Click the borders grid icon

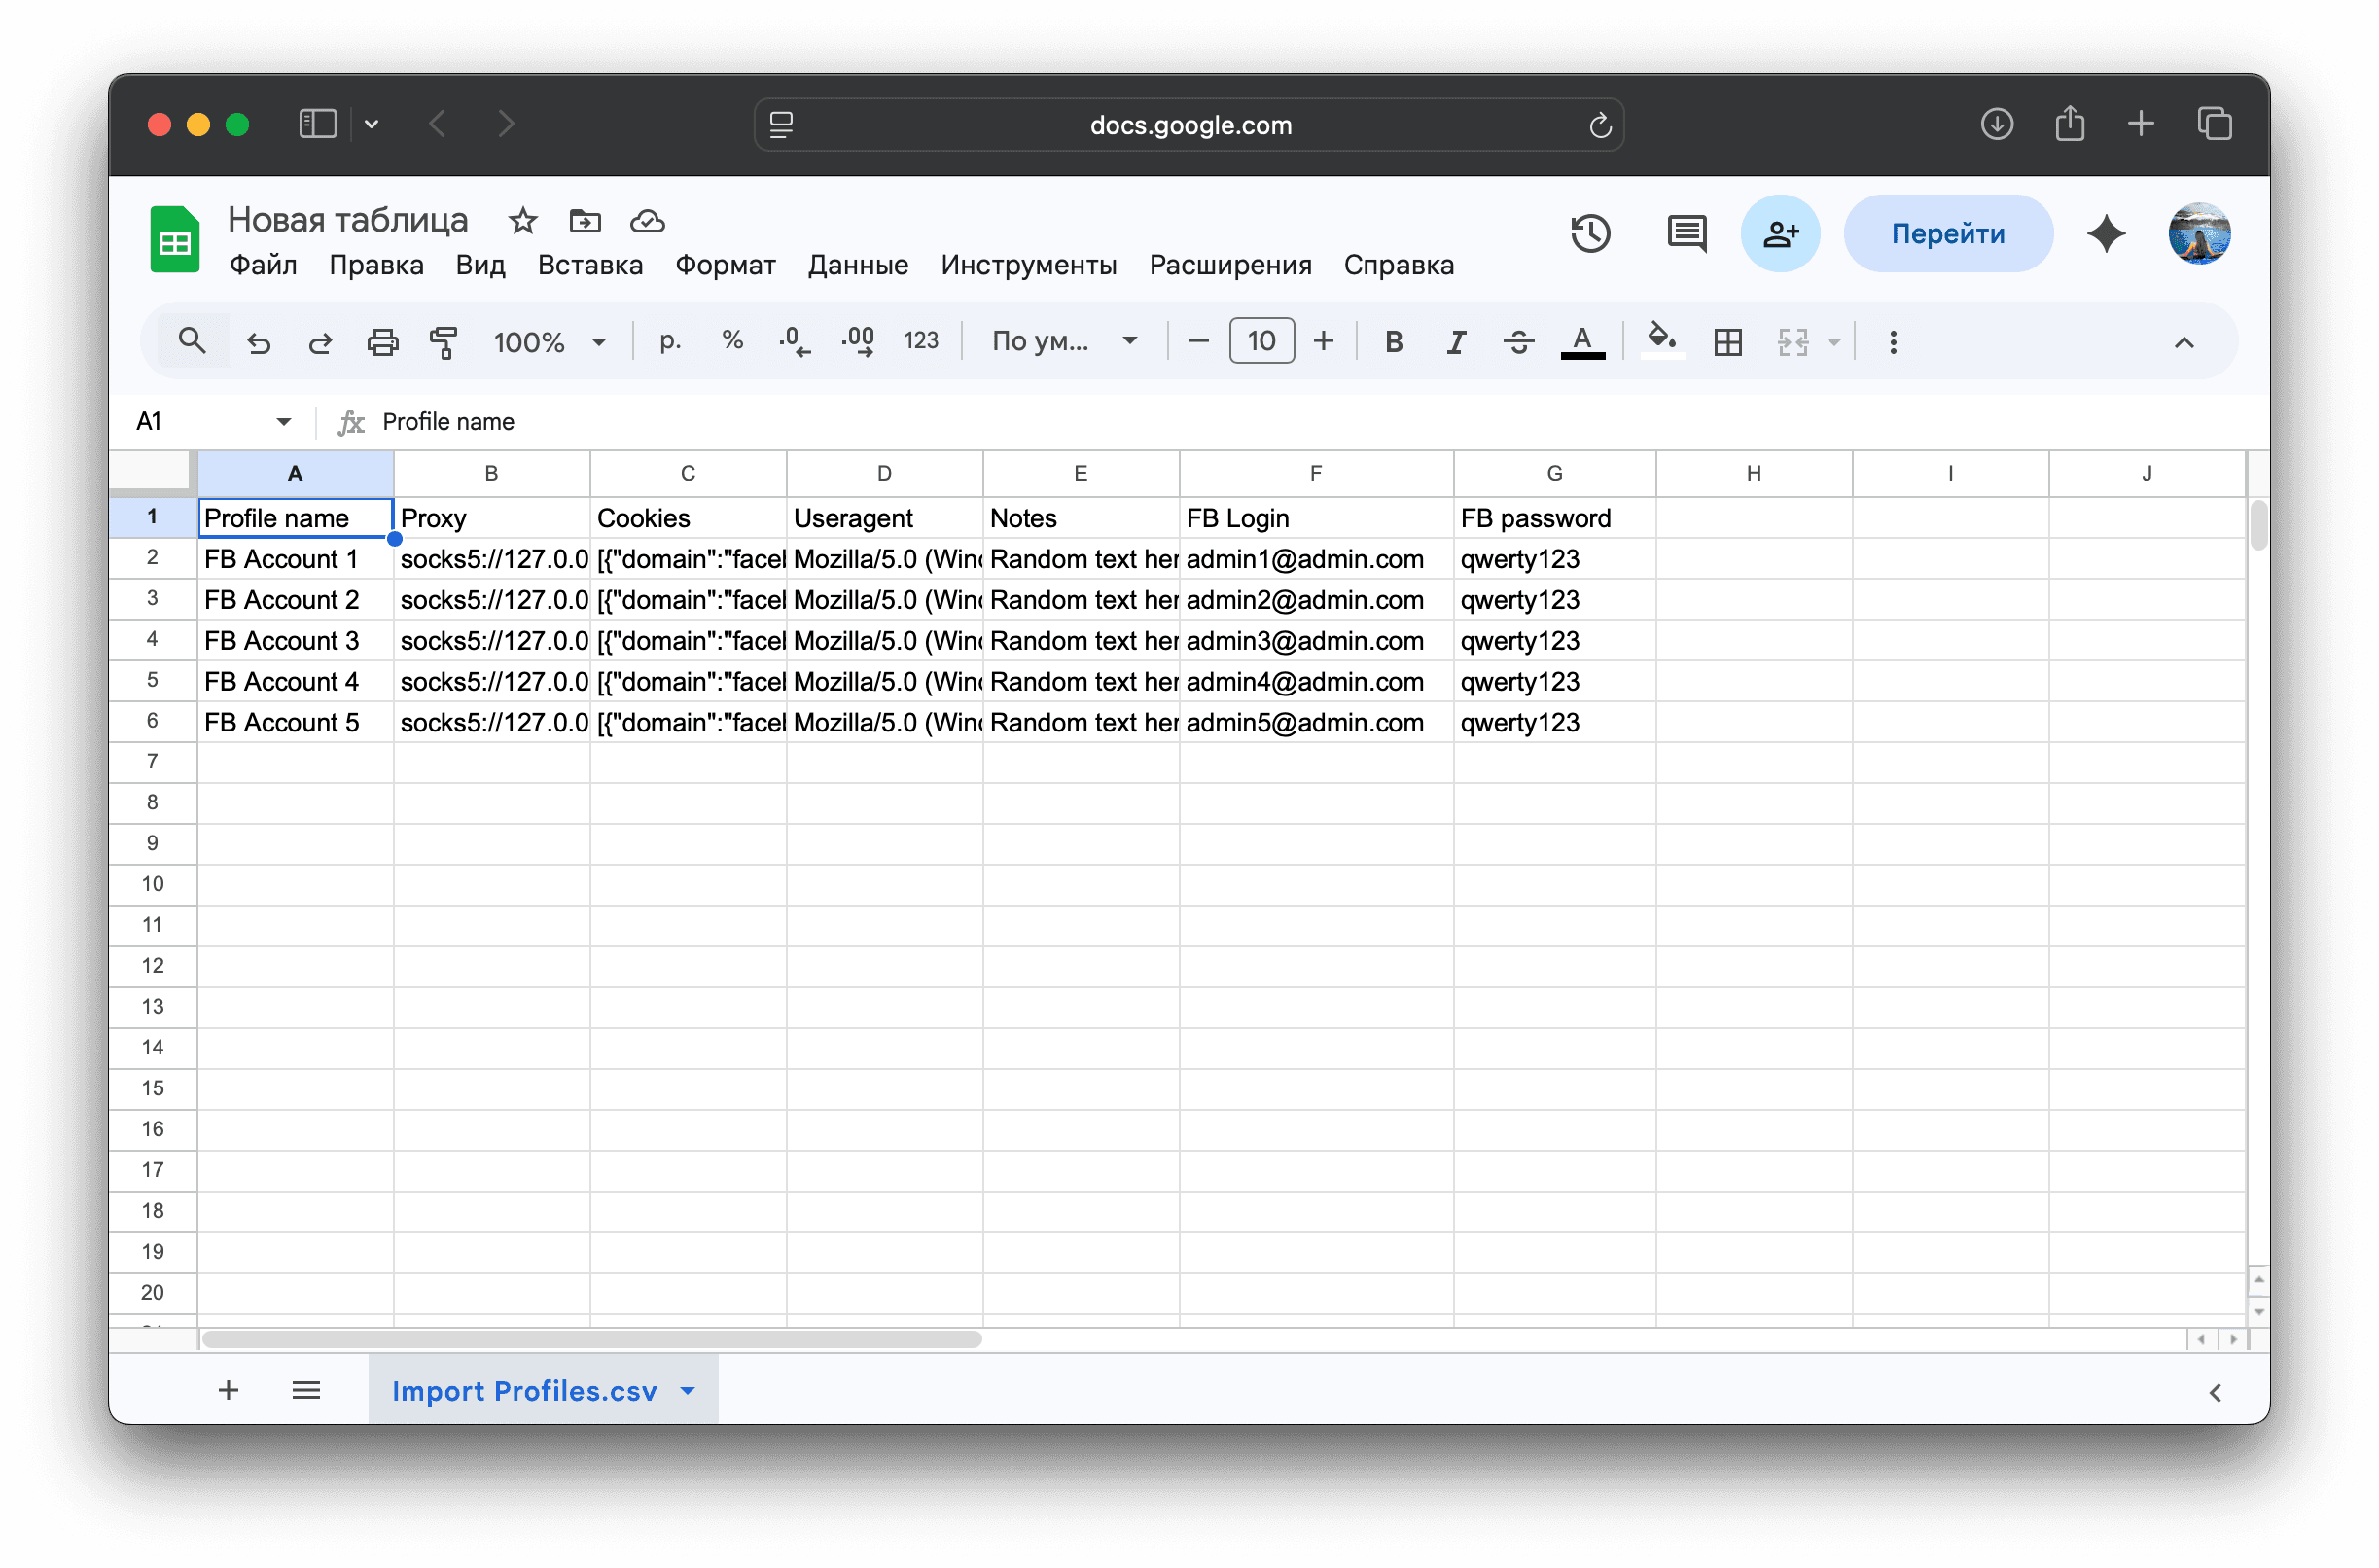[x=1727, y=342]
